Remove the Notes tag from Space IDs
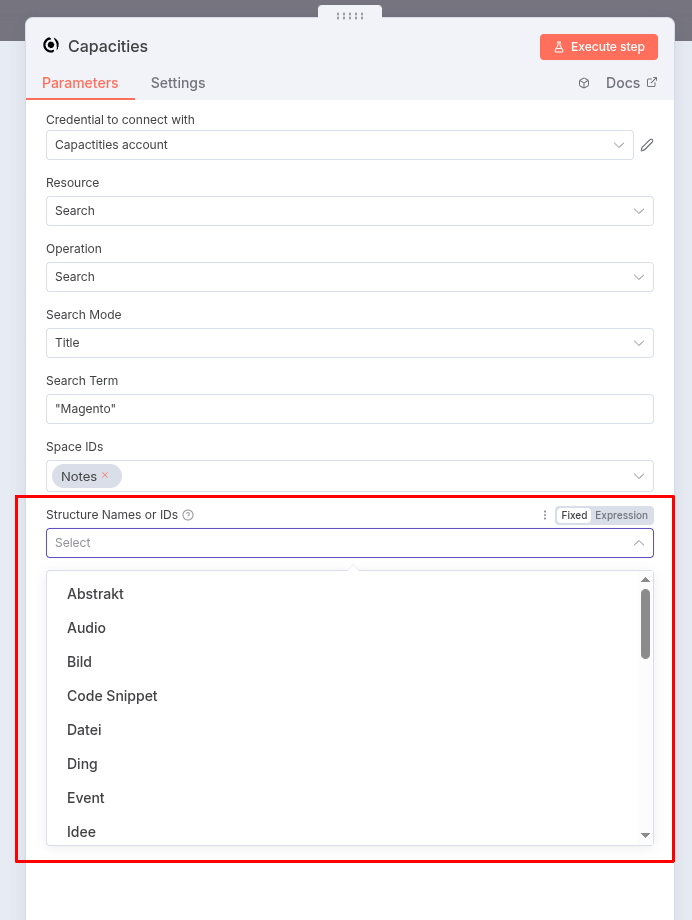Screen dimensions: 692x920 tap(105, 476)
